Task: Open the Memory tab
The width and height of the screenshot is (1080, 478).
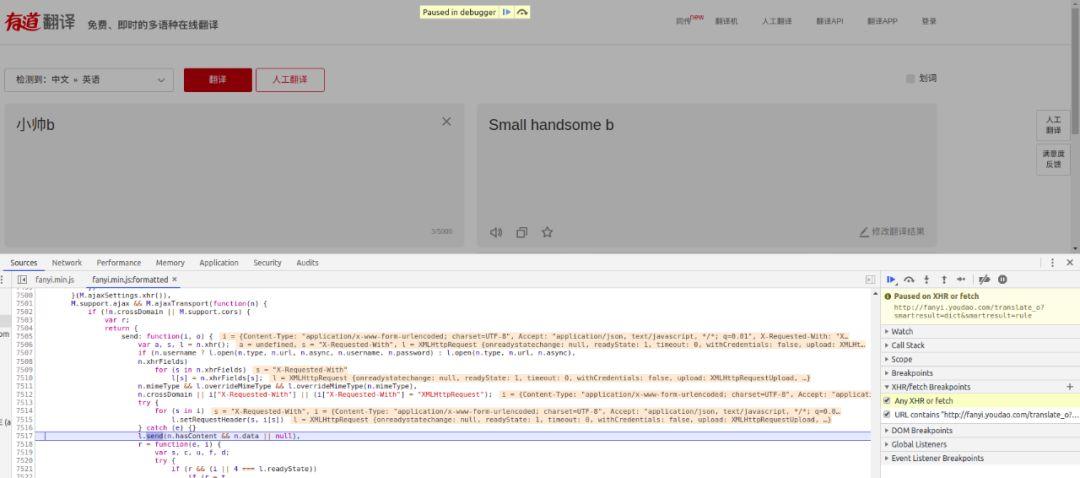Action: pos(170,263)
